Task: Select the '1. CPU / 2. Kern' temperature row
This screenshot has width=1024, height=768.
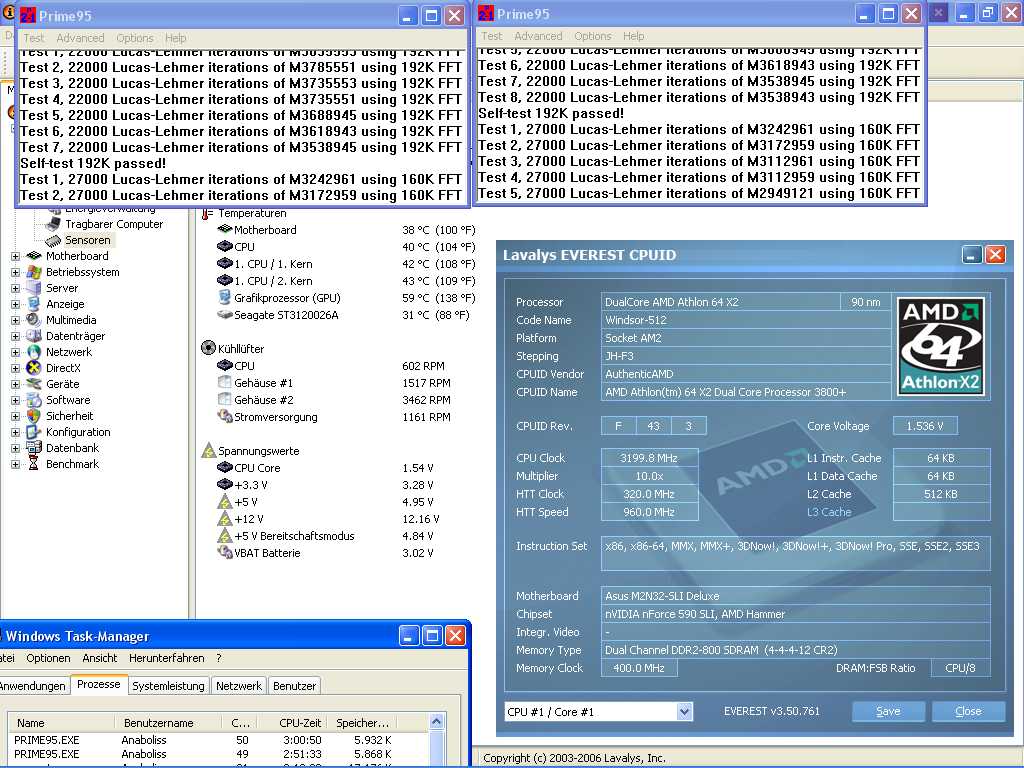Action: pyautogui.click(x=346, y=281)
